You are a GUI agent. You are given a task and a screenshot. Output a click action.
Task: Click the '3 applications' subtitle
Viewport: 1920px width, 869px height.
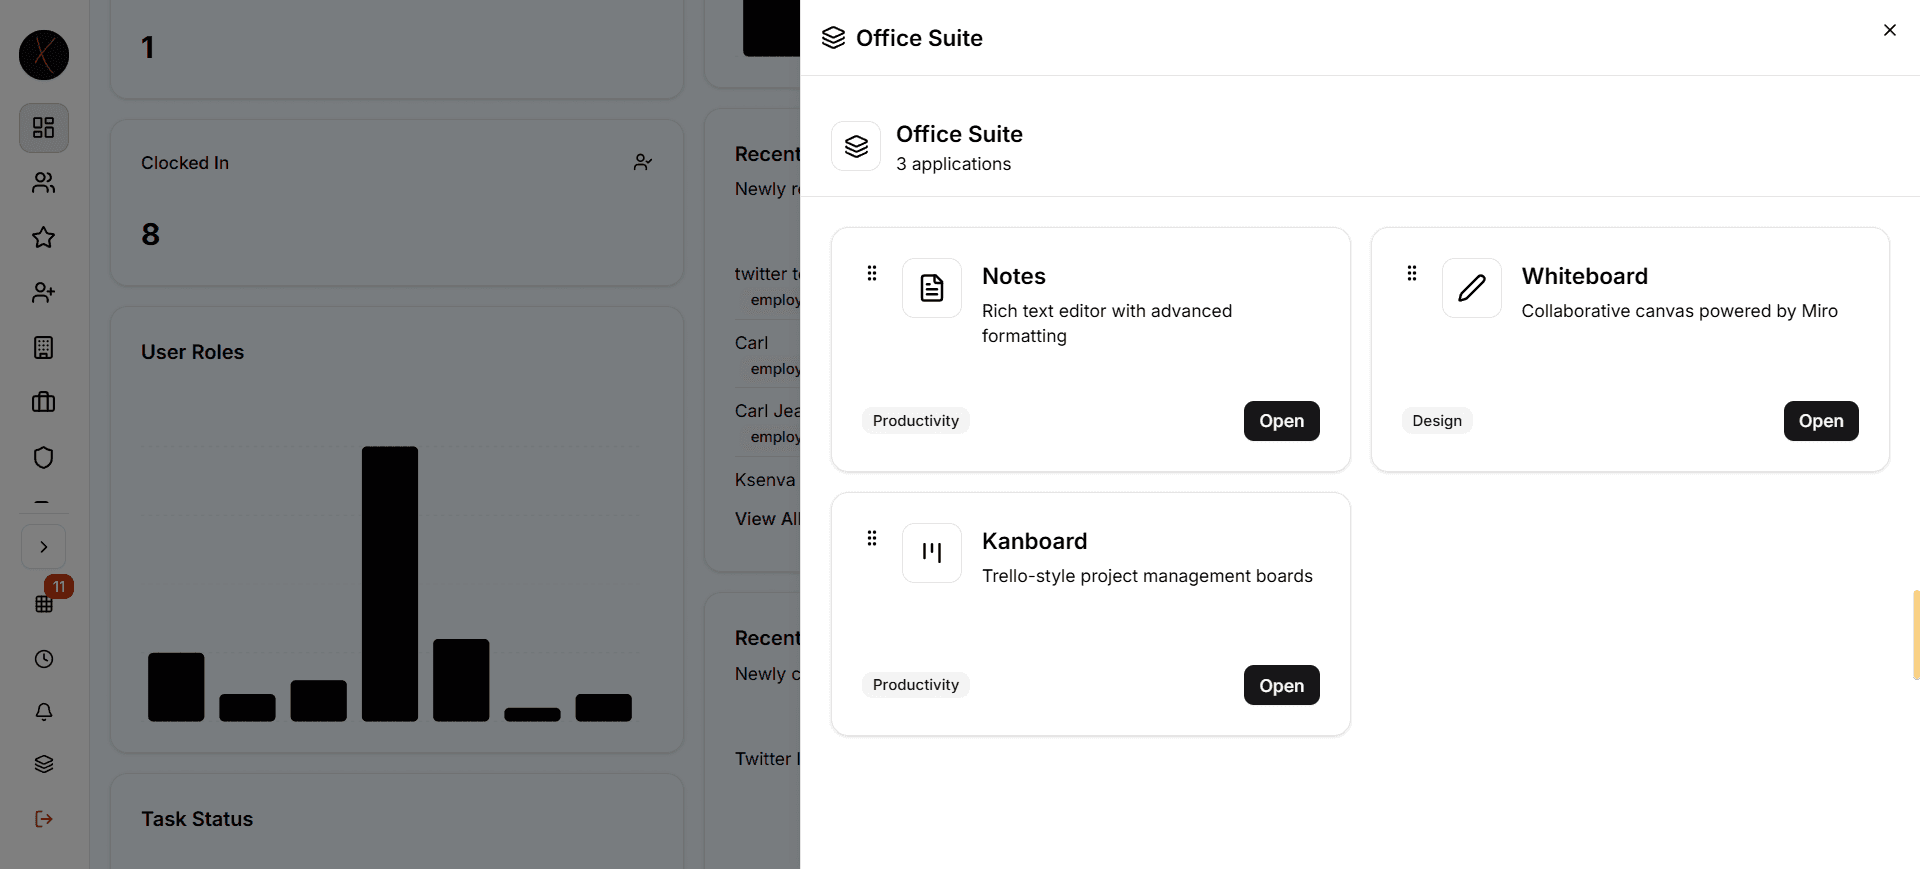pos(953,164)
